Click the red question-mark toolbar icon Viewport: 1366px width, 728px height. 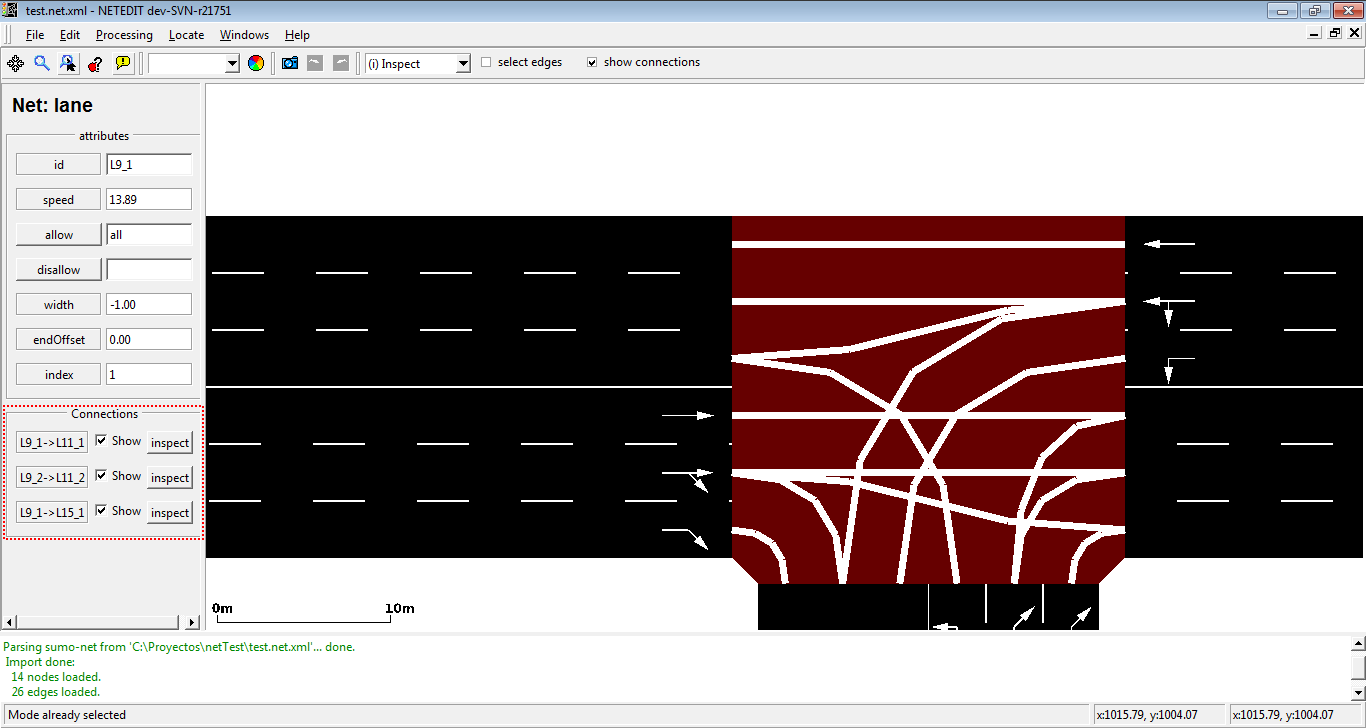[x=95, y=63]
